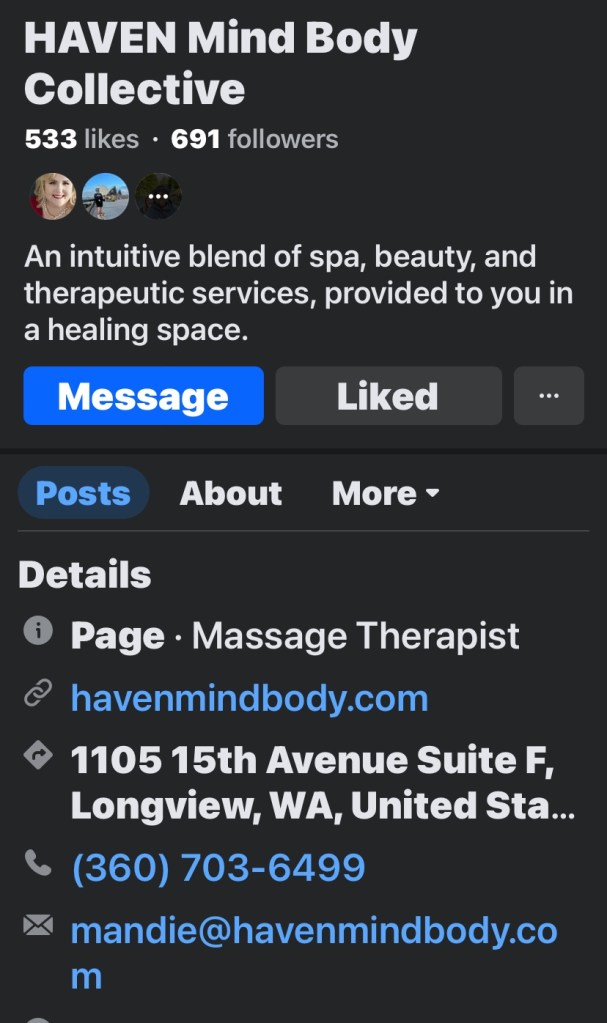Expand the More dropdown menu
The width and height of the screenshot is (607, 1023).
[386, 493]
